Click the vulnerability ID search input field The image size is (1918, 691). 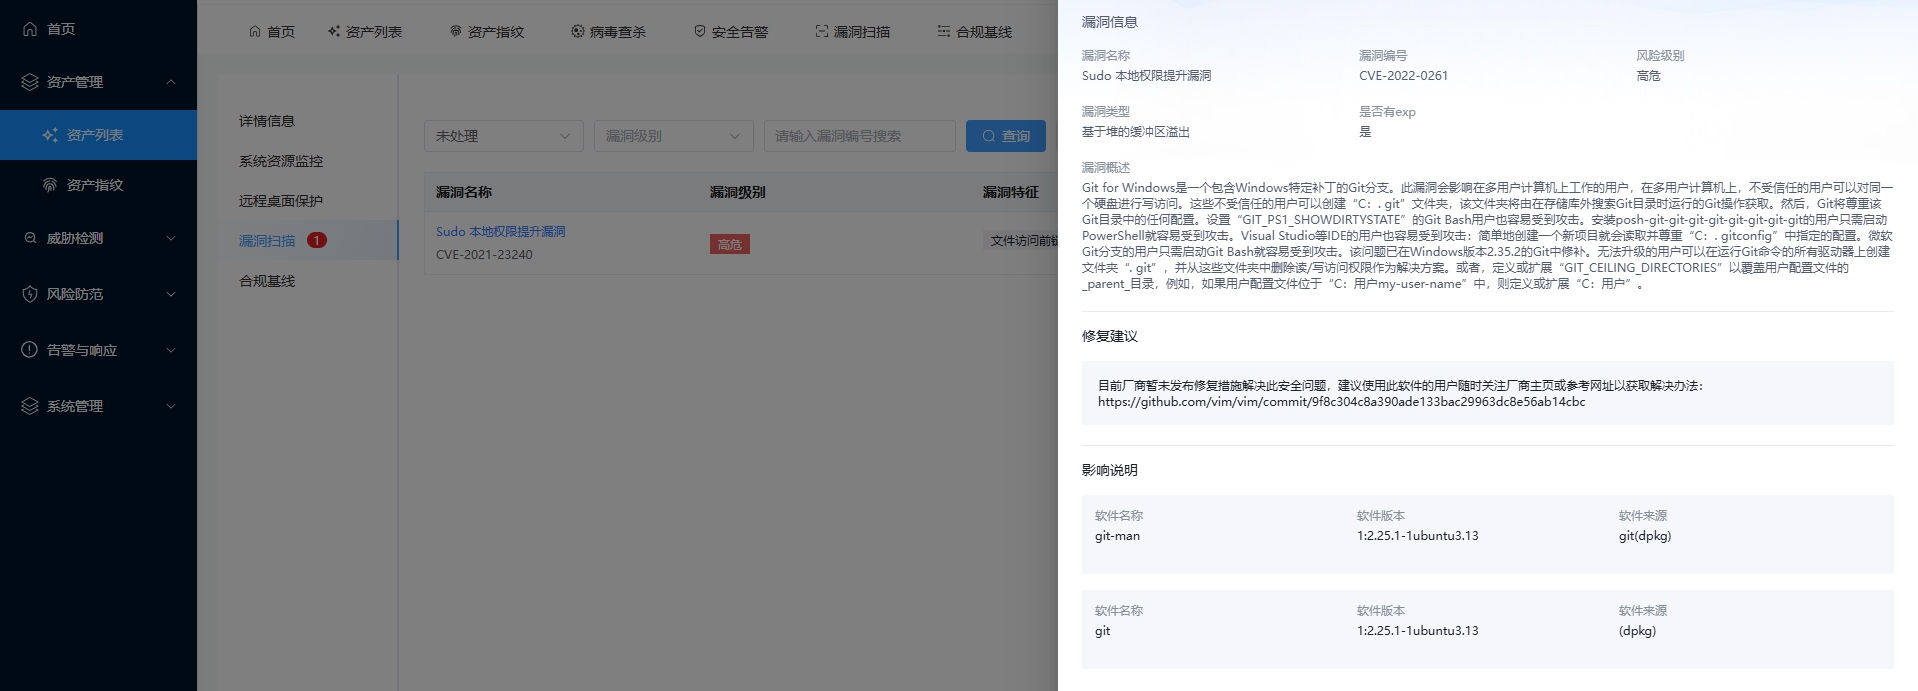[x=859, y=136]
